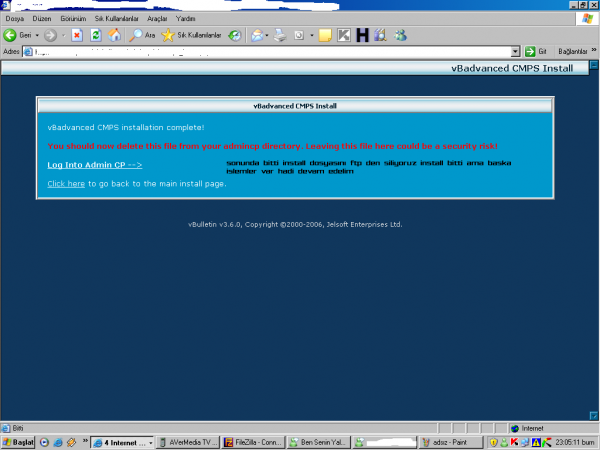Switch to AVerMedia TV taskbar window

click(x=188, y=442)
